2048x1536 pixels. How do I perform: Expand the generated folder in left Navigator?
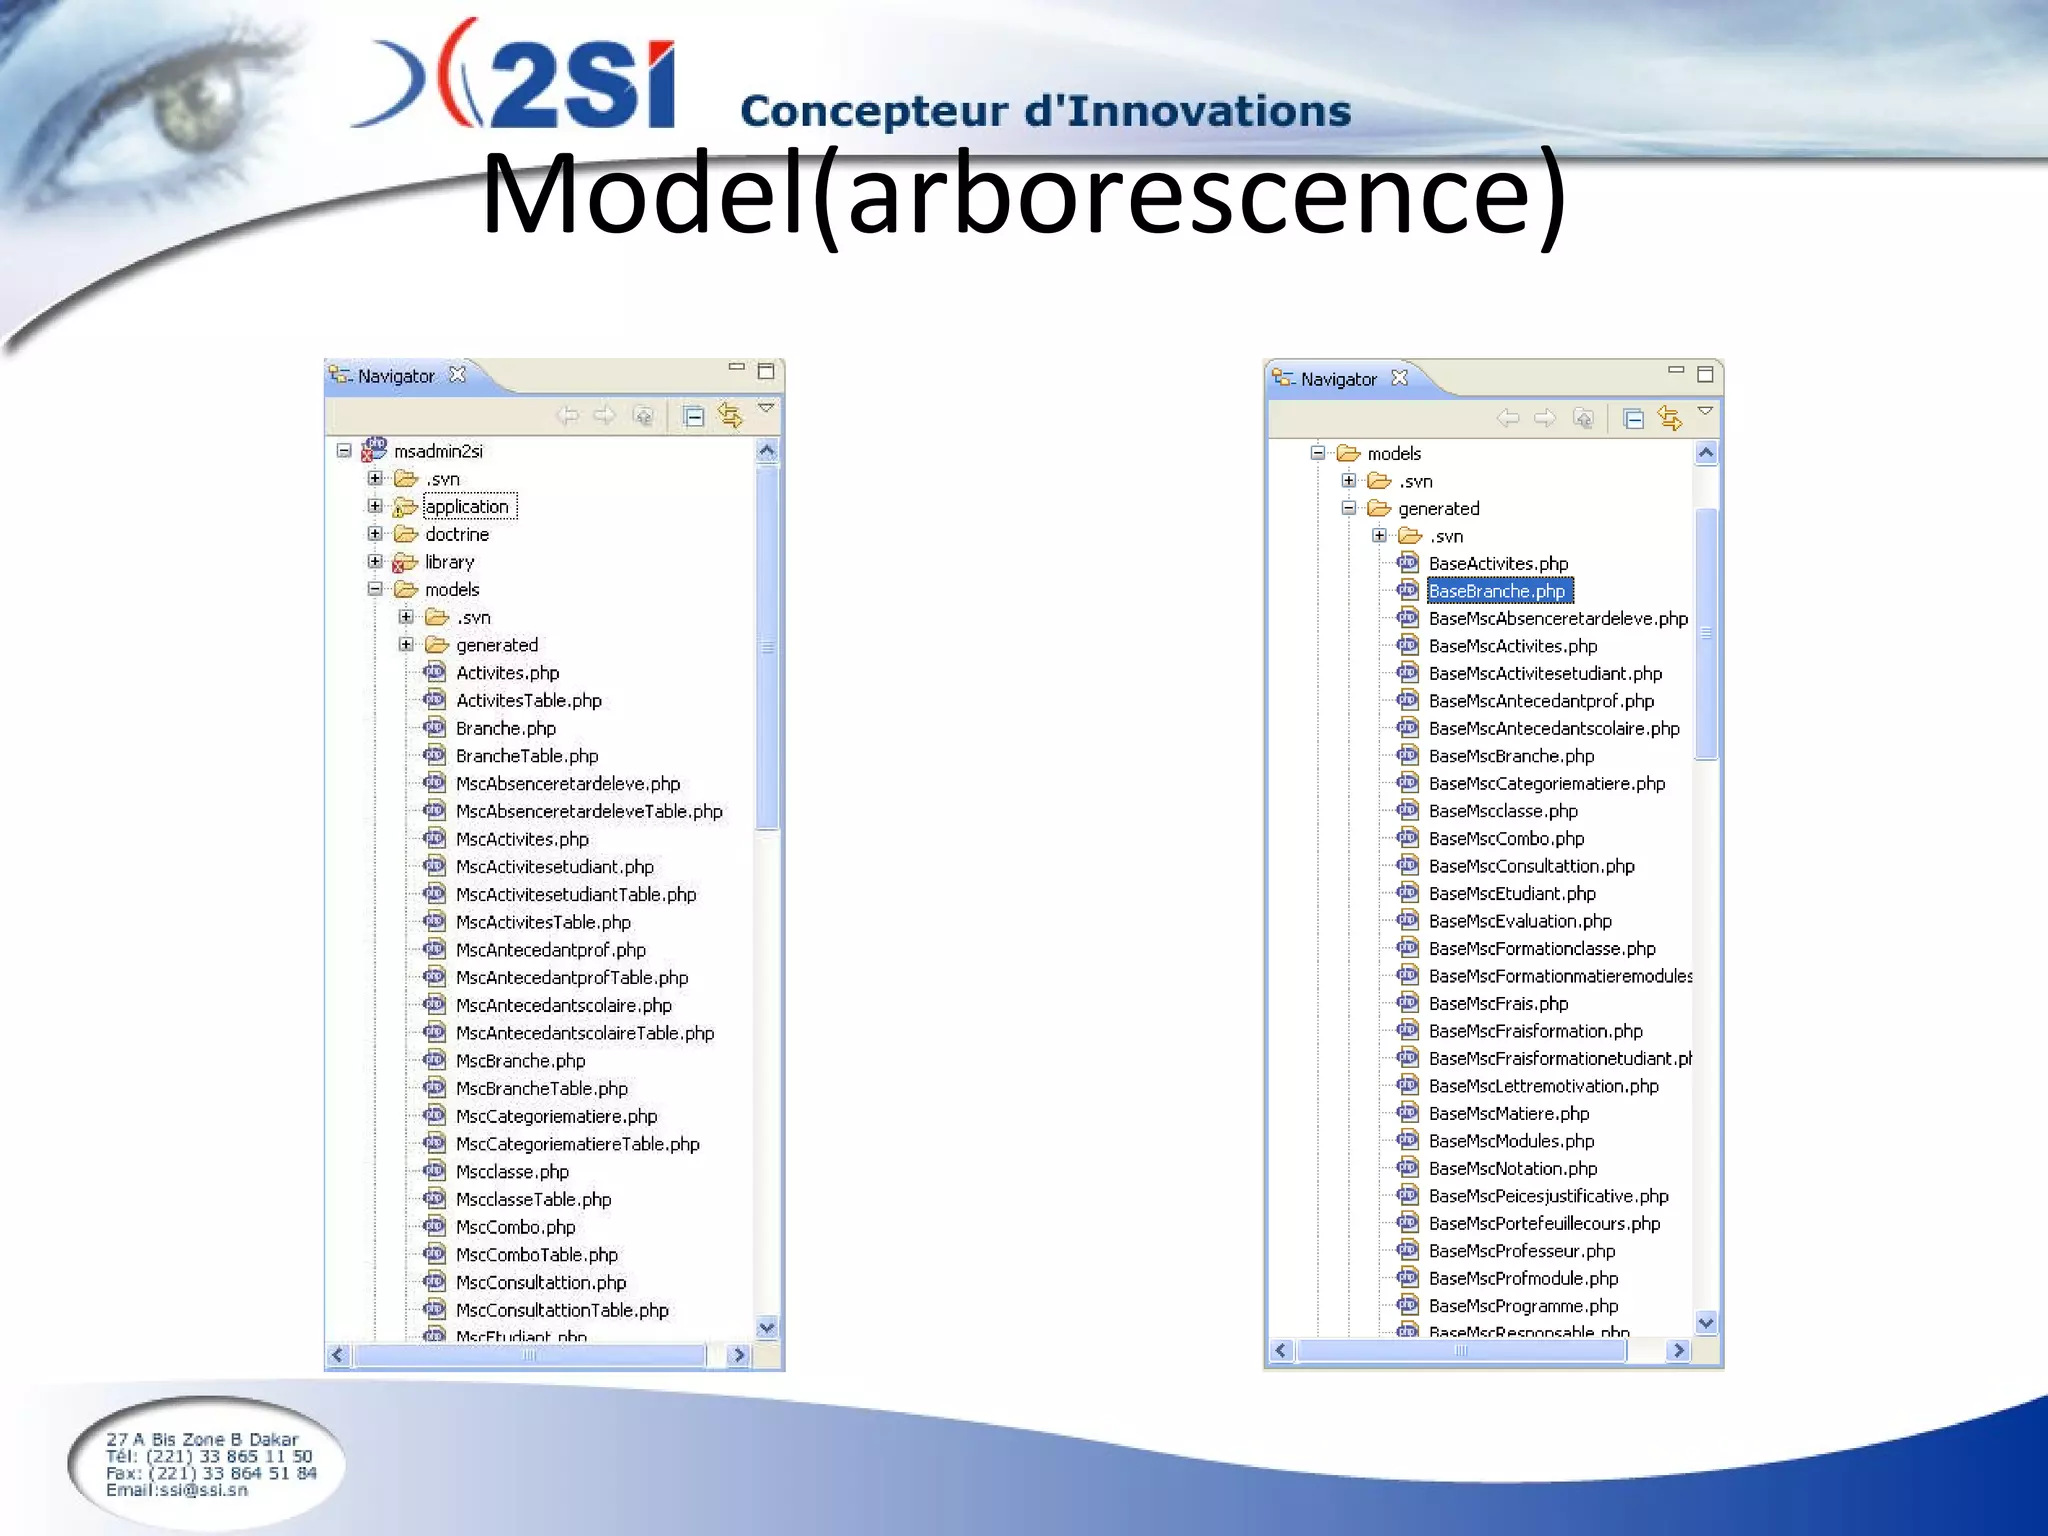pyautogui.click(x=406, y=645)
